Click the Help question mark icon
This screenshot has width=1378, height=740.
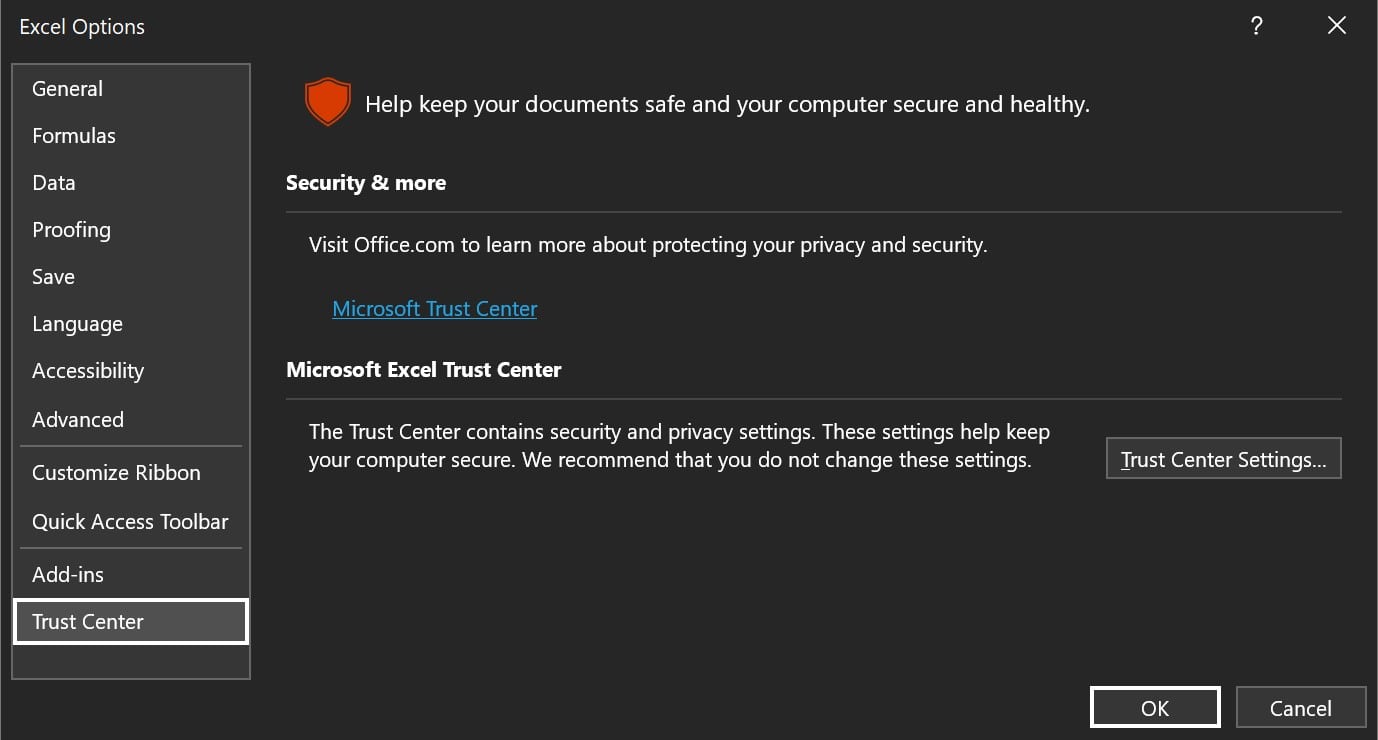1256,27
